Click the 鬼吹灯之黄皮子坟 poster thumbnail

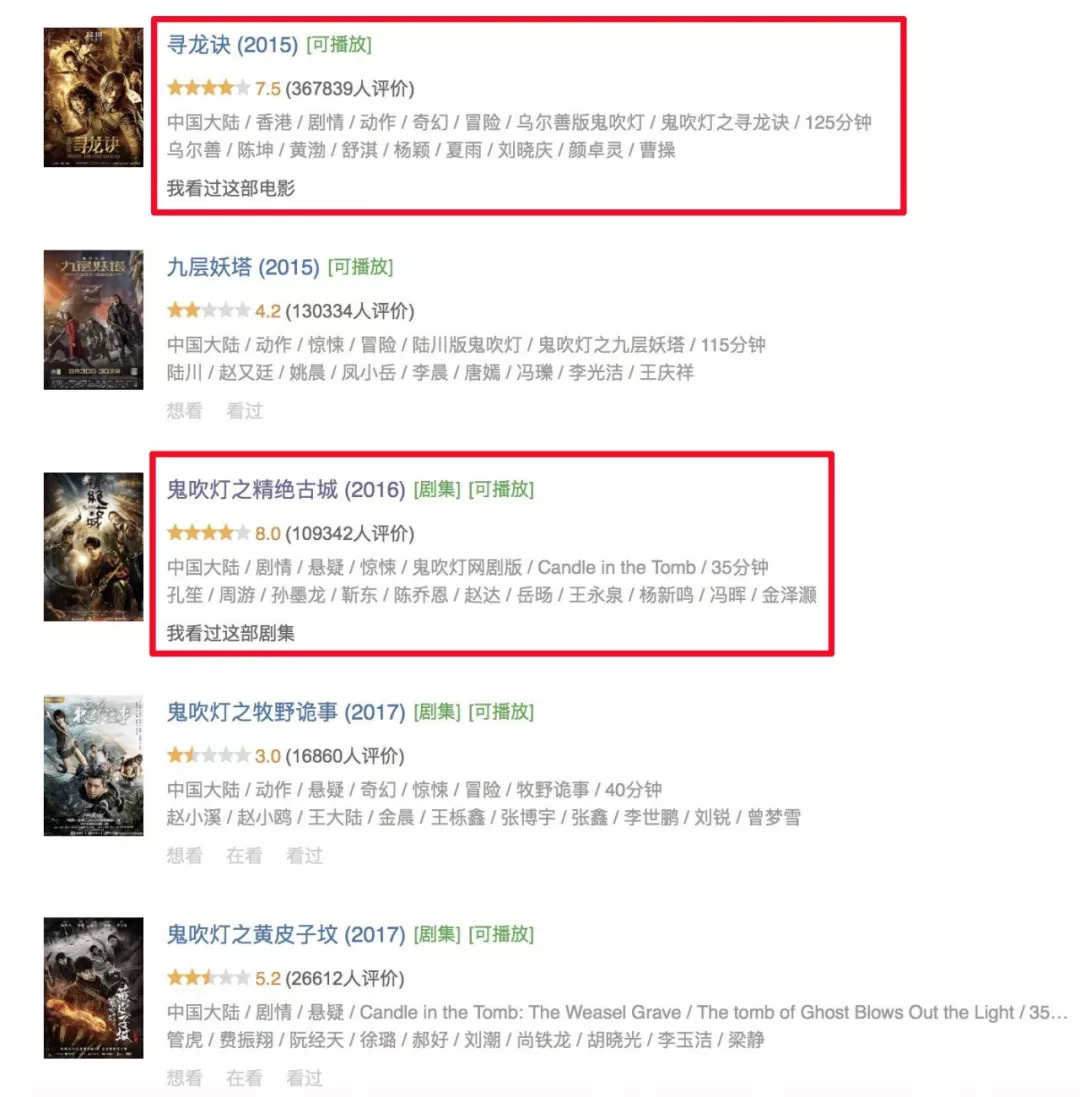[x=93, y=988]
